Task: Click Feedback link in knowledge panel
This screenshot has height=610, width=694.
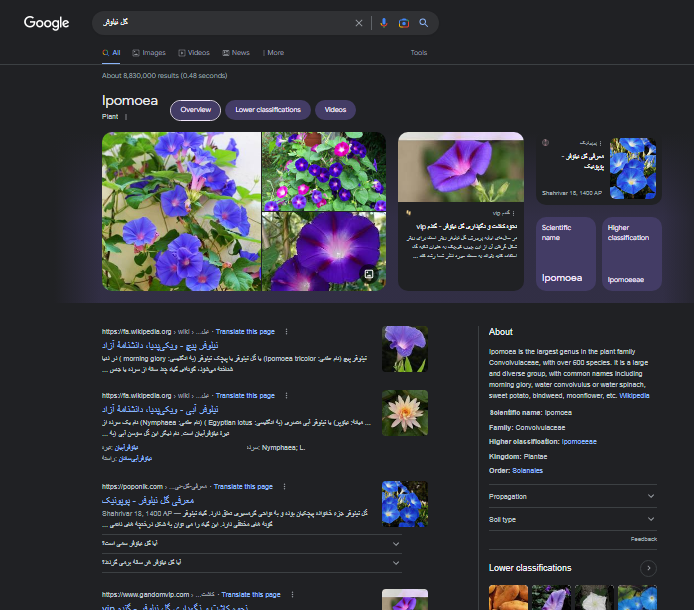Action: [644, 539]
